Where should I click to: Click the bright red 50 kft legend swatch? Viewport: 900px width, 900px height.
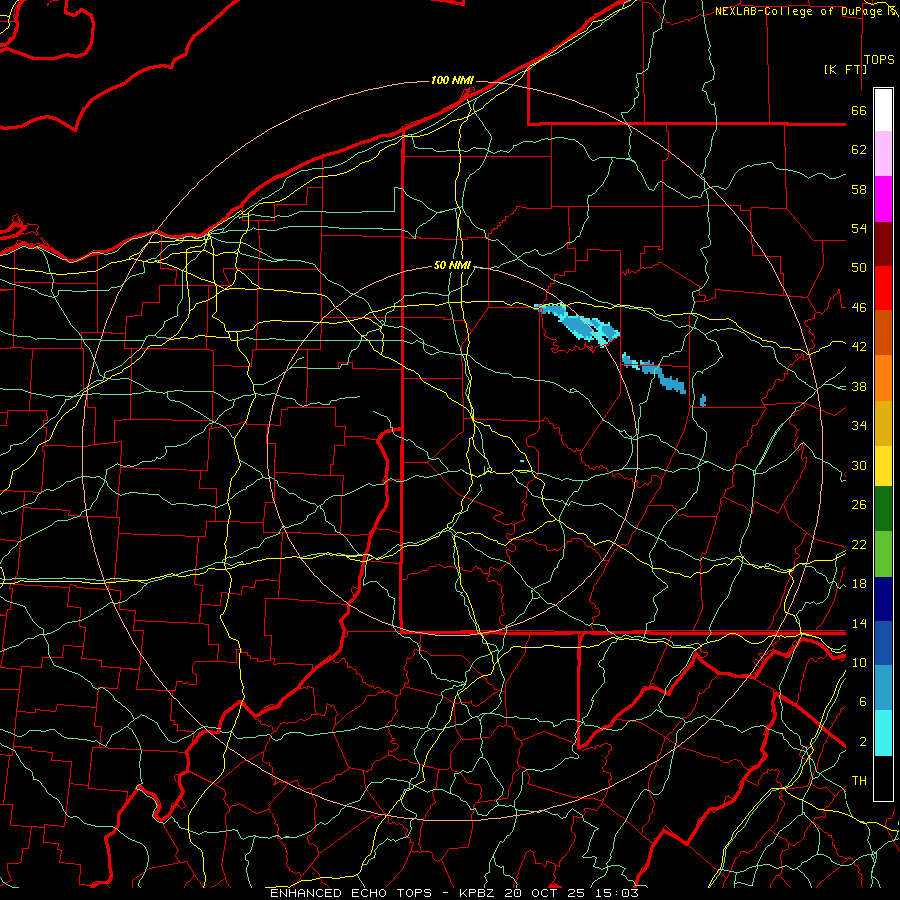coord(883,288)
